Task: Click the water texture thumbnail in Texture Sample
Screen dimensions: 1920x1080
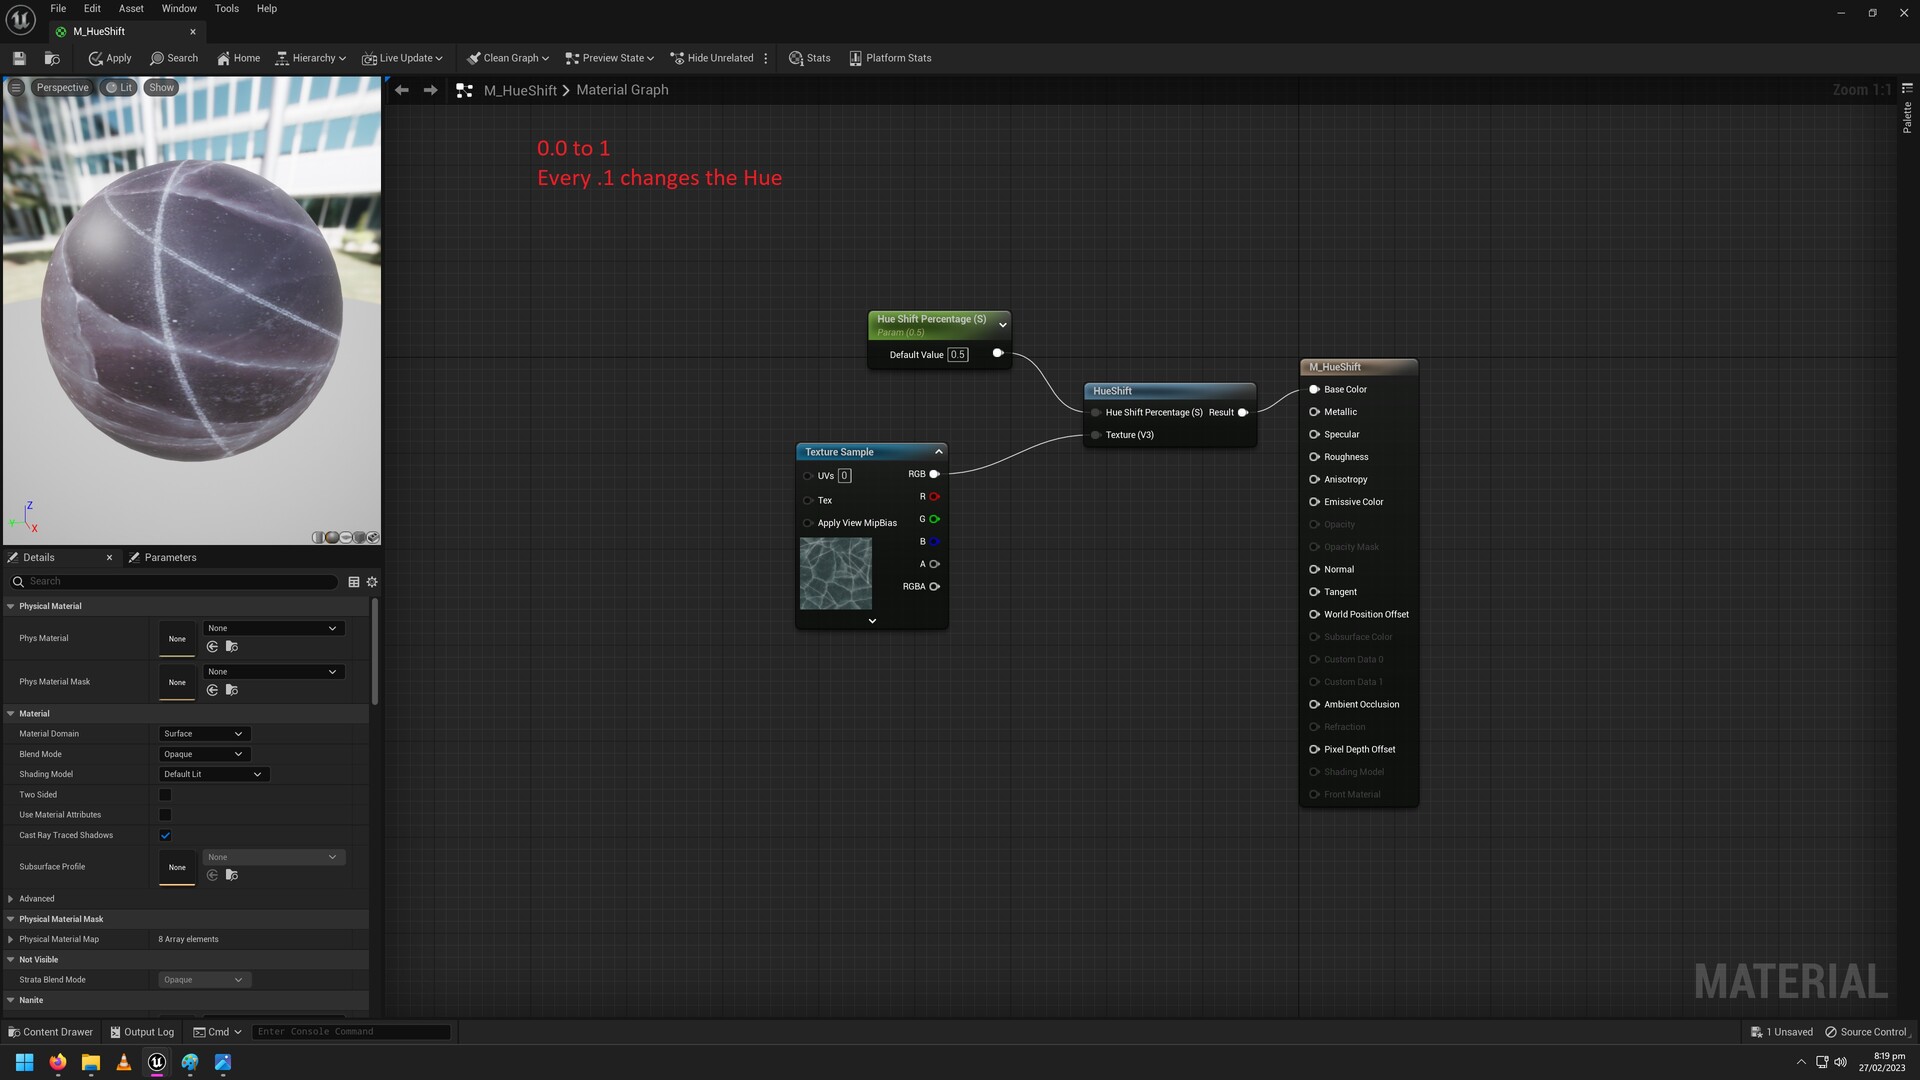Action: pyautogui.click(x=836, y=574)
